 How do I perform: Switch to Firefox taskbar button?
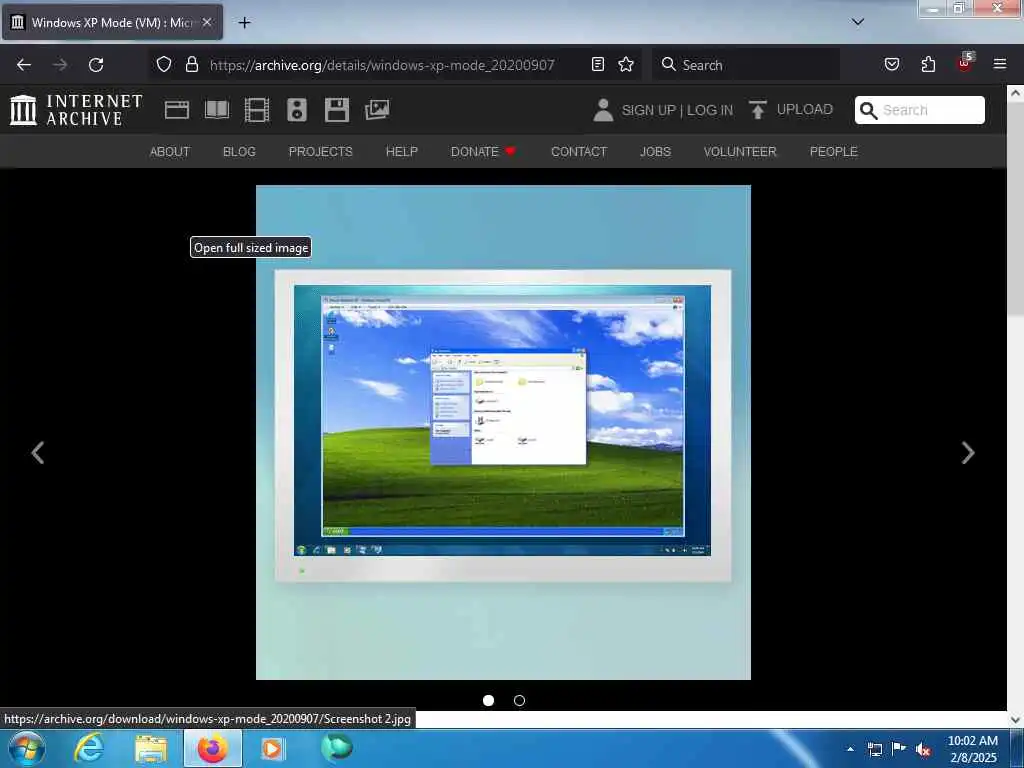point(213,748)
